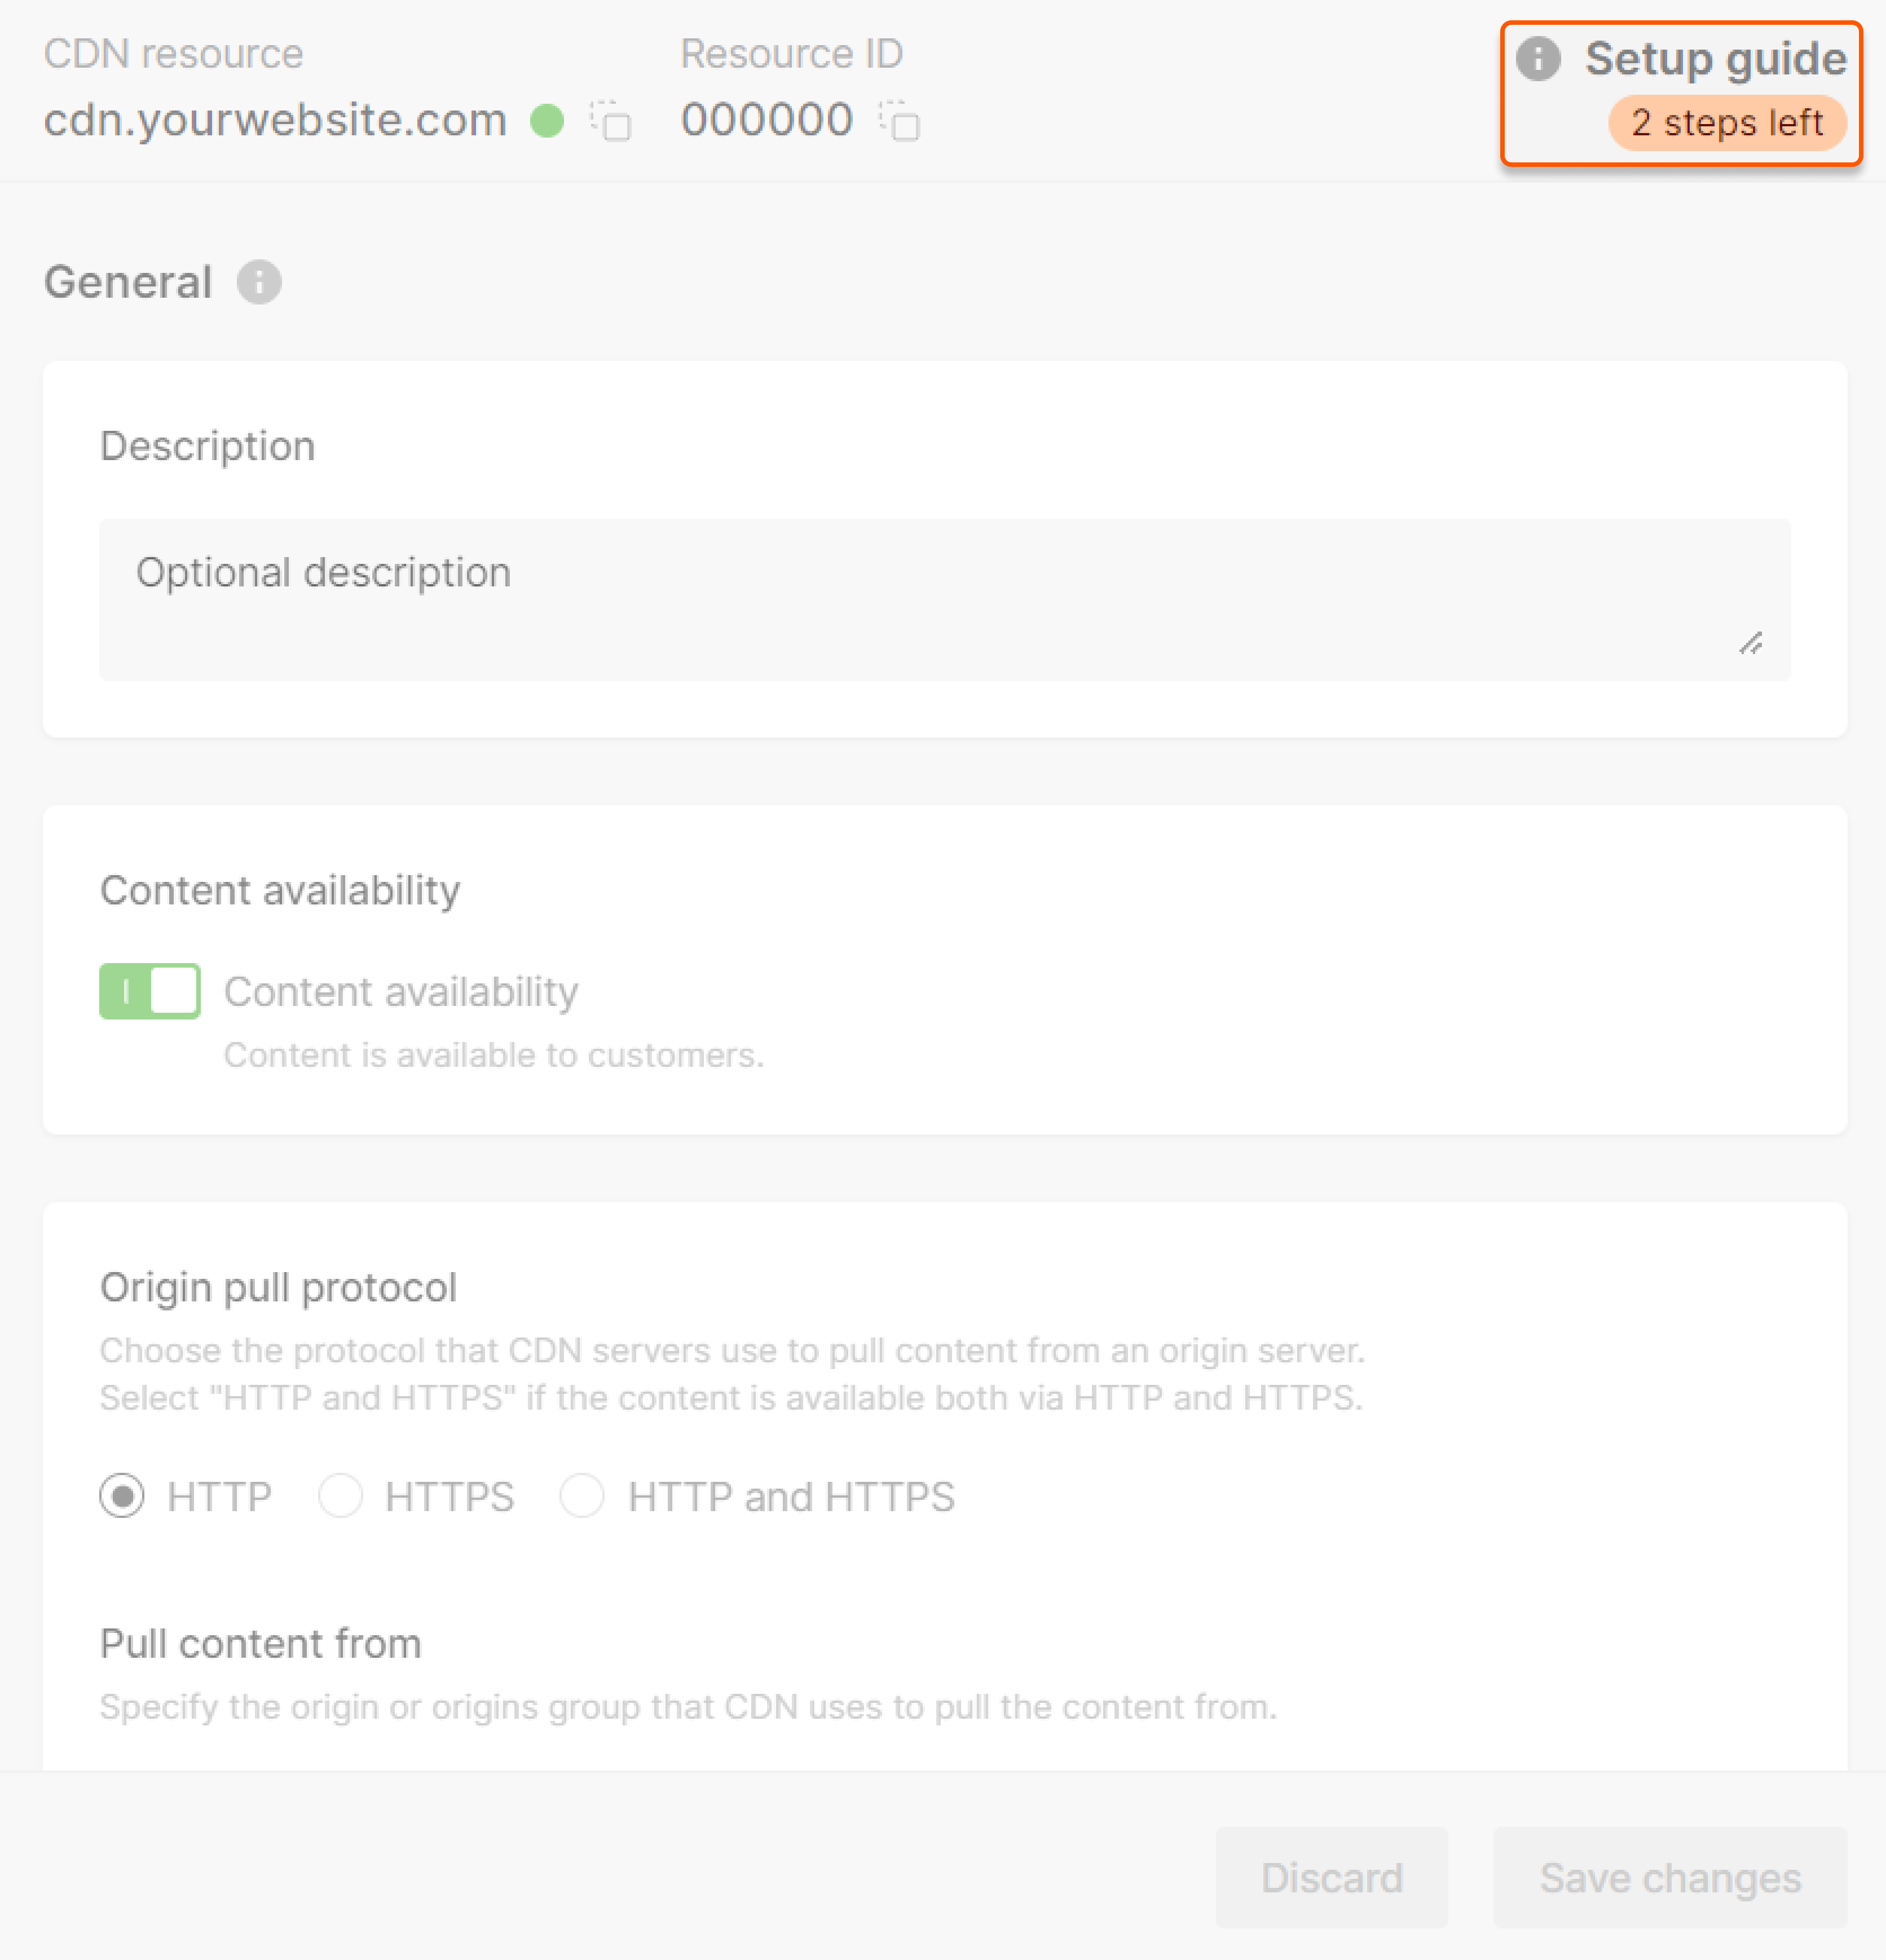Image resolution: width=1886 pixels, height=1960 pixels.
Task: Click the Setup guide info icon
Action: click(1538, 59)
